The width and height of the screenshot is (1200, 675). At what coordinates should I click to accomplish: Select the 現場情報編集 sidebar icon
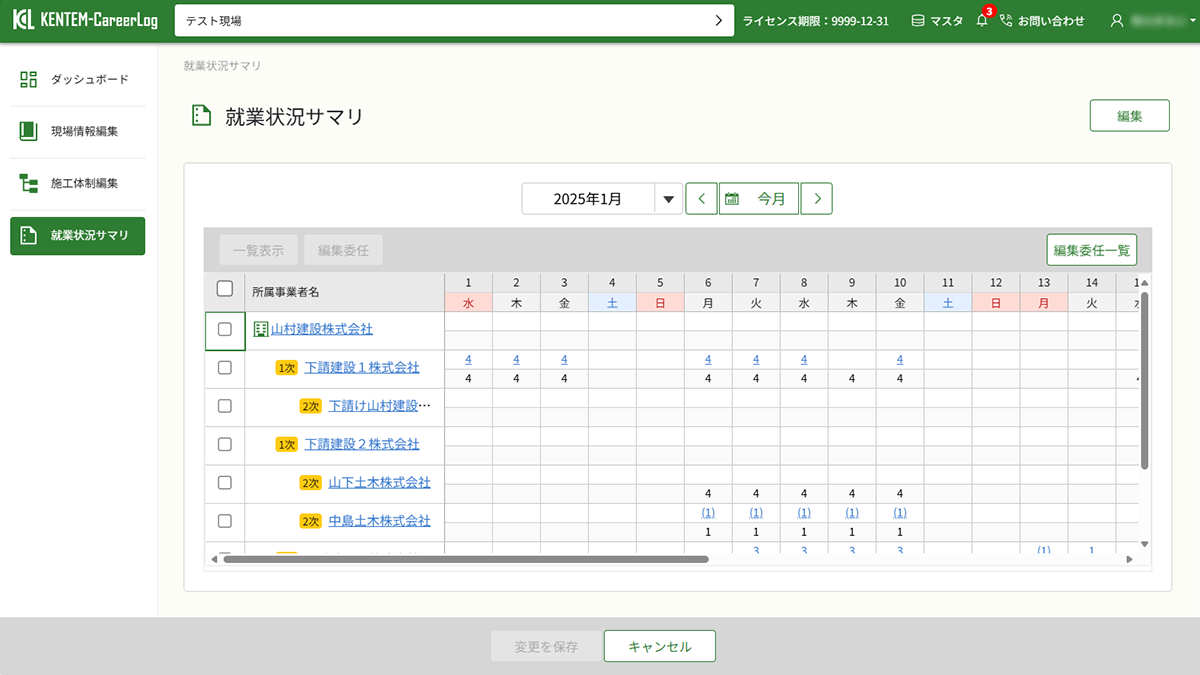click(30, 131)
